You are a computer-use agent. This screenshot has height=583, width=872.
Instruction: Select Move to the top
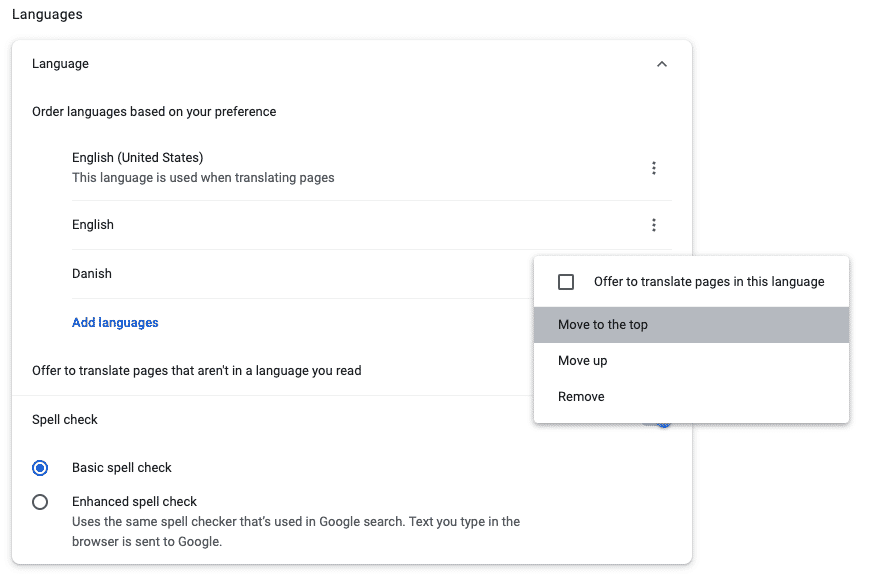(601, 324)
